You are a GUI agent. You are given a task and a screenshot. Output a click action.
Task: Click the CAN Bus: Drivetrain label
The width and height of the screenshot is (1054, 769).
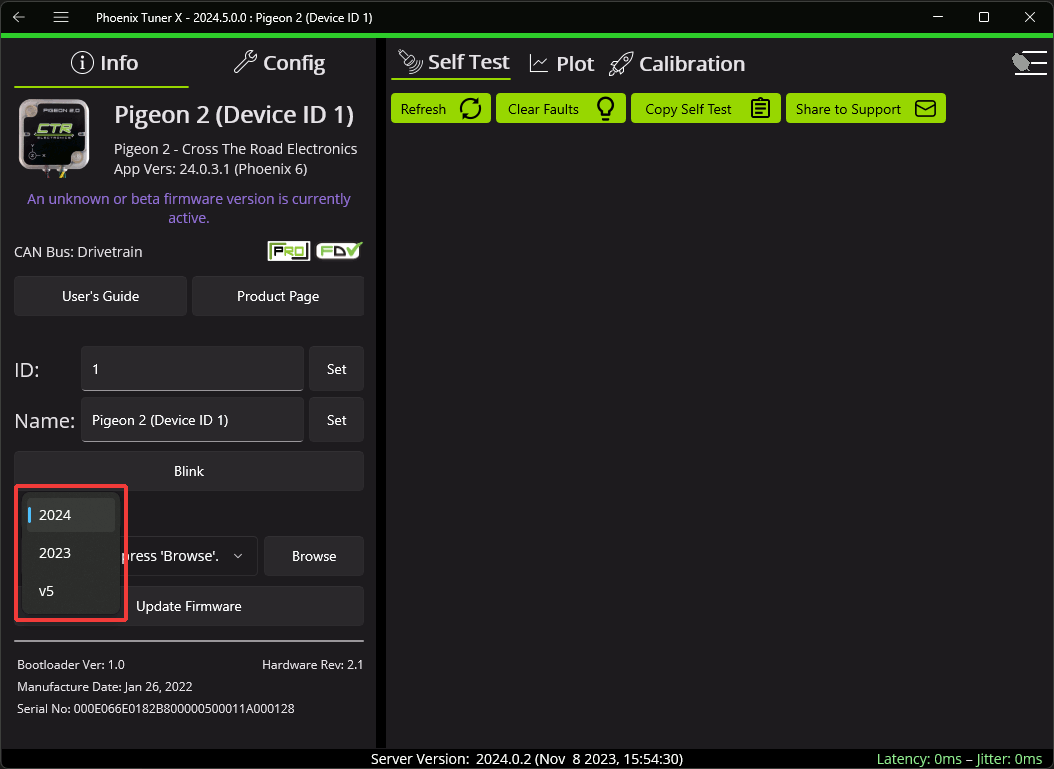[x=78, y=251]
